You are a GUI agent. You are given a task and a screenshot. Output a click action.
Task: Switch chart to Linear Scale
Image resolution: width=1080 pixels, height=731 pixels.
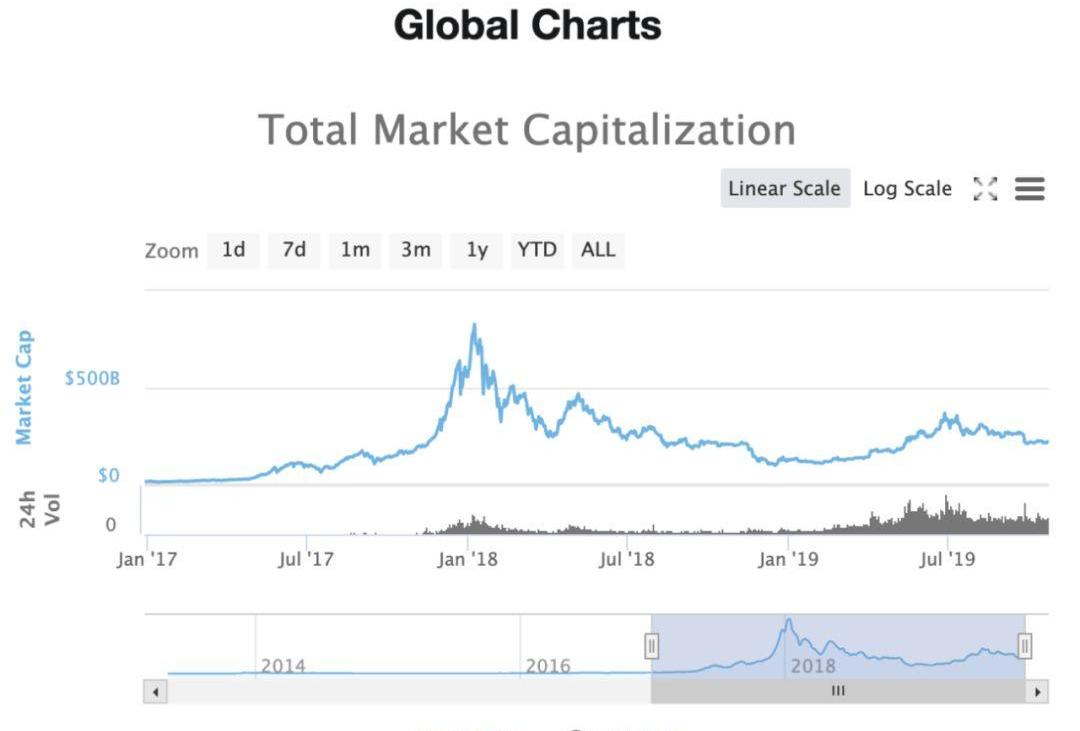click(784, 188)
